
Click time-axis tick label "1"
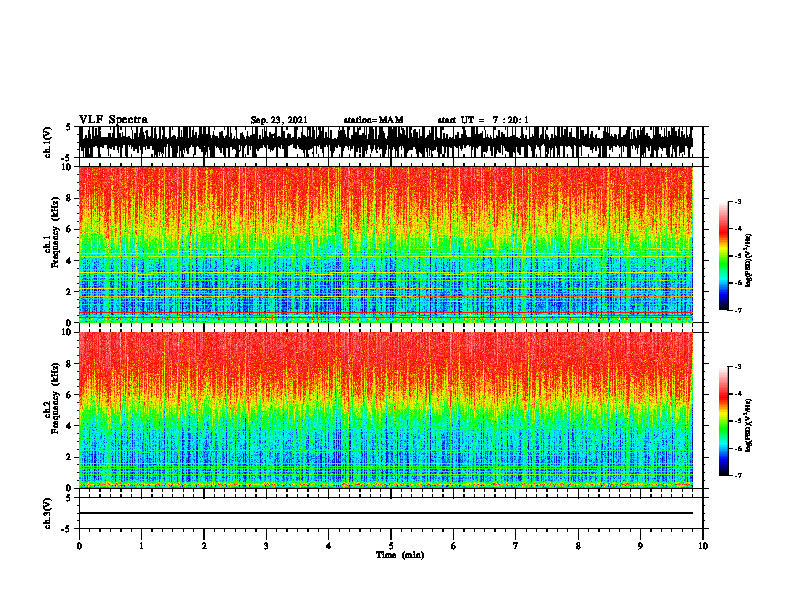tap(141, 546)
